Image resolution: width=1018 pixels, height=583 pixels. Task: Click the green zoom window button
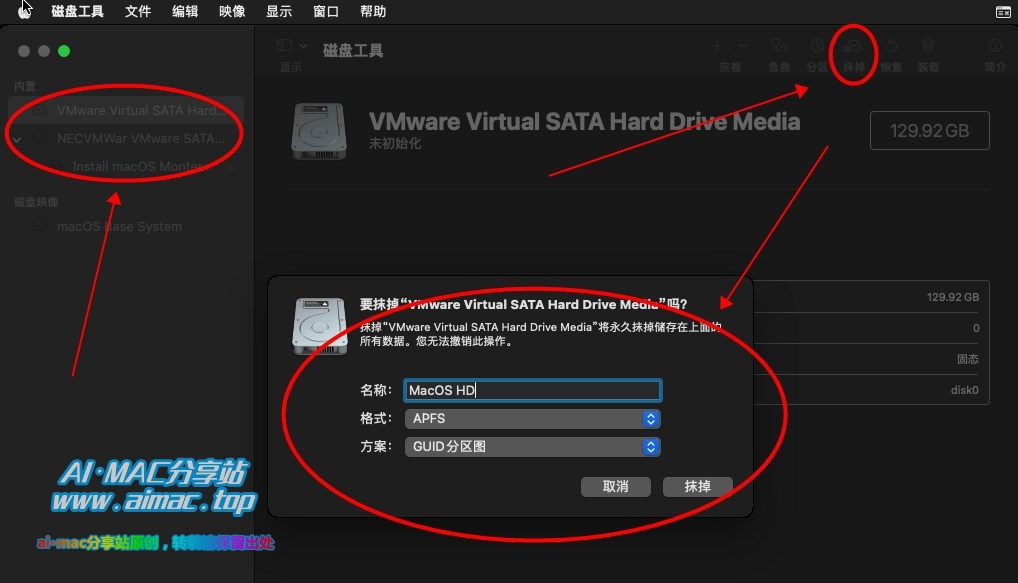click(64, 51)
